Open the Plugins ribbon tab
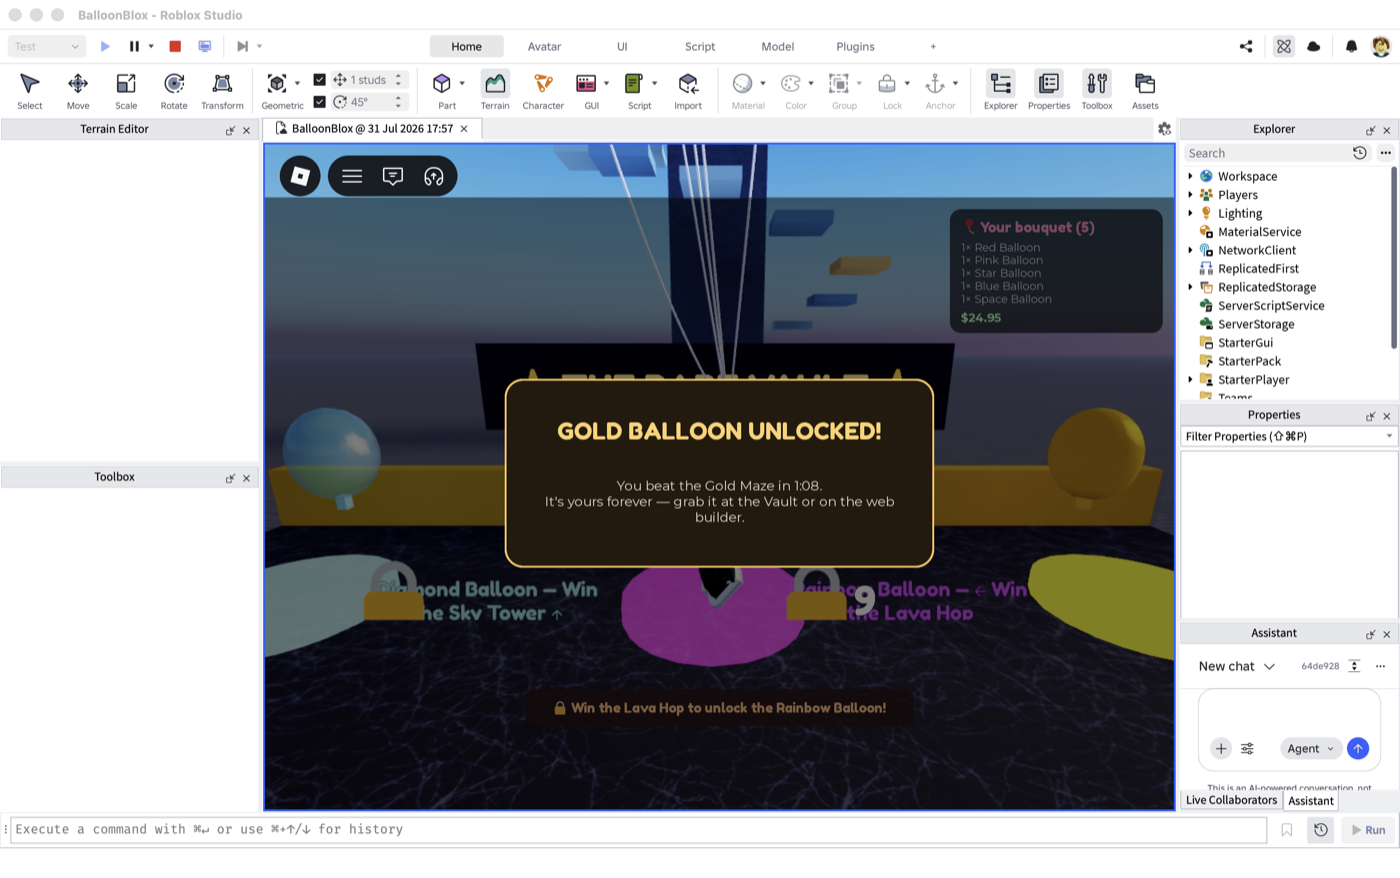 coord(855,46)
